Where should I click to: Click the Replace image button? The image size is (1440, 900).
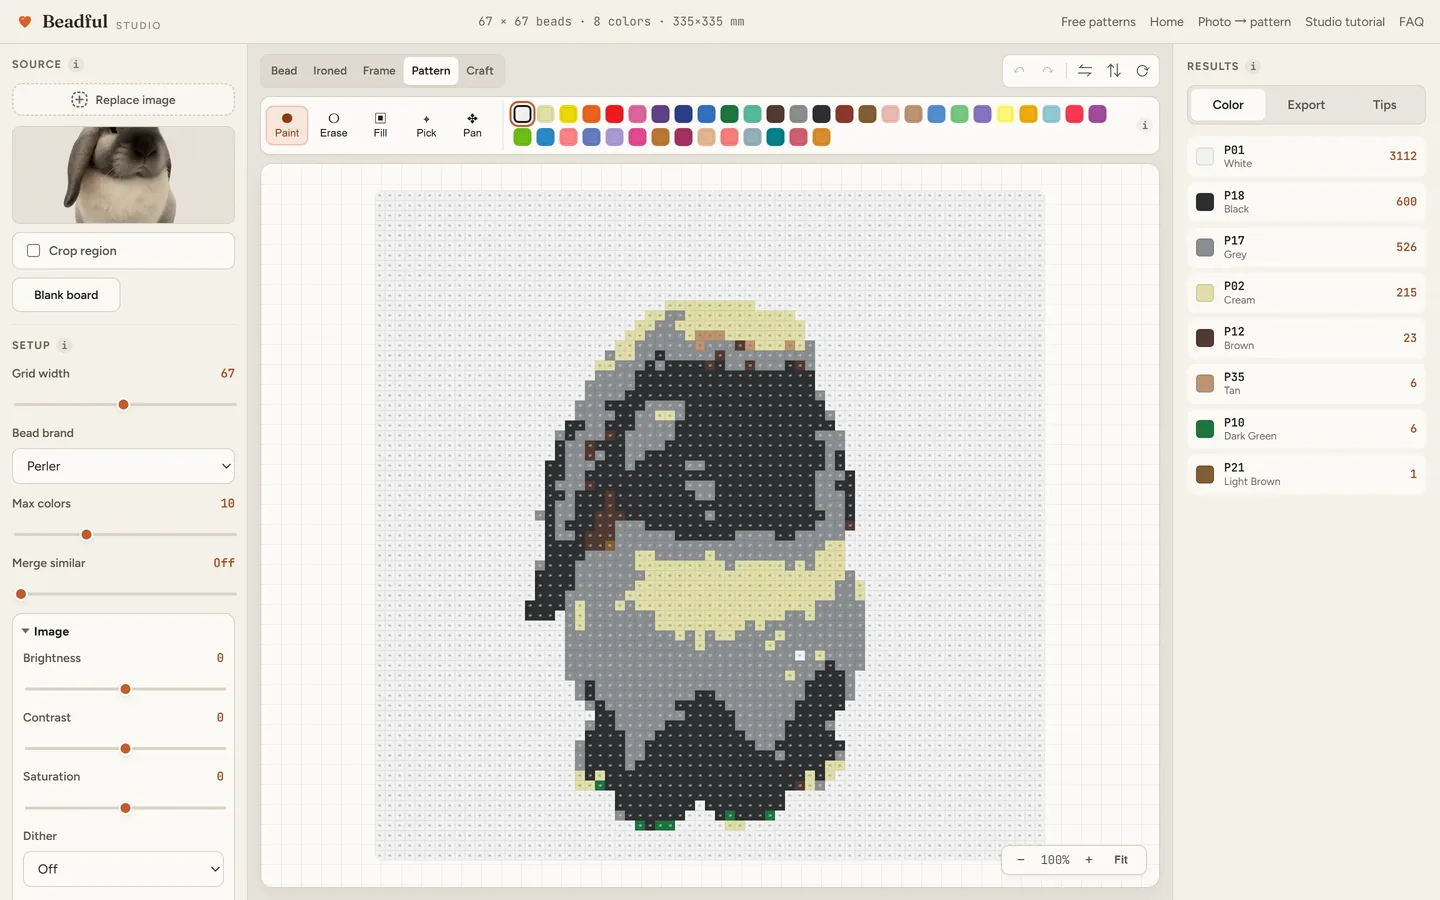[x=124, y=100]
